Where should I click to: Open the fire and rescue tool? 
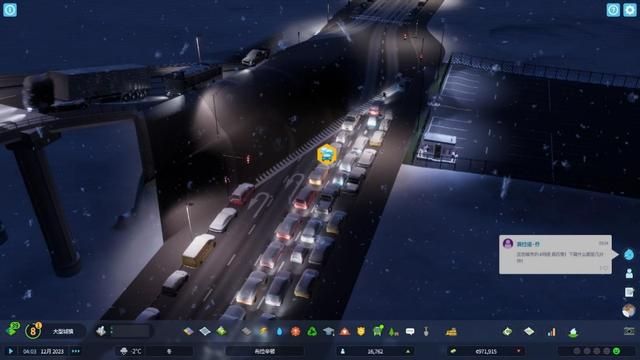345,331
